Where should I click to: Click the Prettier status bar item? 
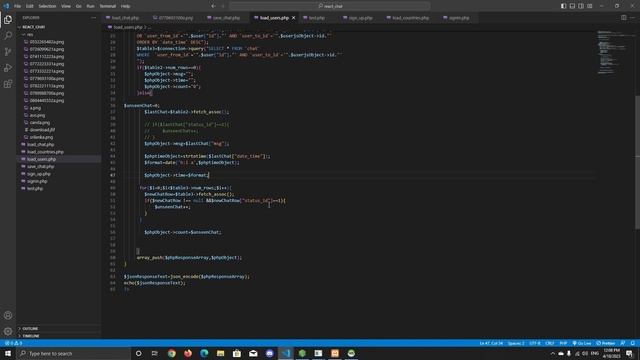[x=606, y=343]
